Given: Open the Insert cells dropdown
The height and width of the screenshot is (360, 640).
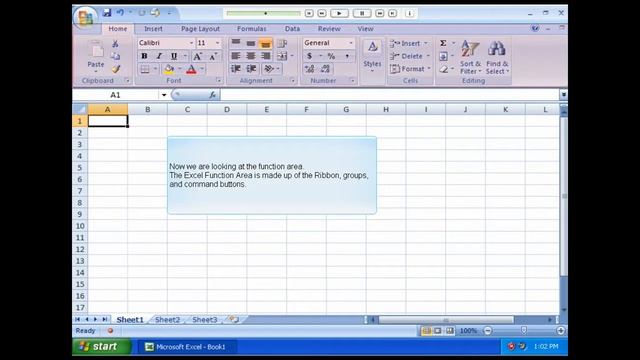Looking at the screenshot, I should pos(425,43).
